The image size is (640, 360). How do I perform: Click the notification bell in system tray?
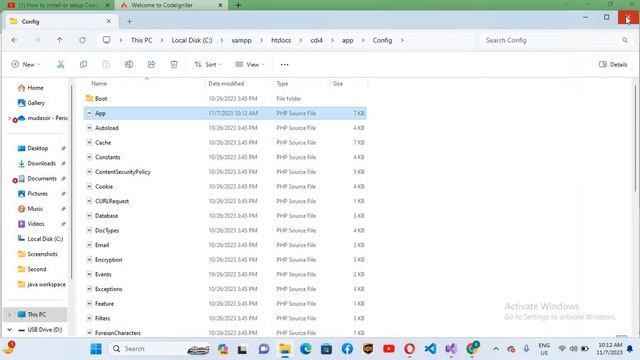pyautogui.click(x=630, y=349)
